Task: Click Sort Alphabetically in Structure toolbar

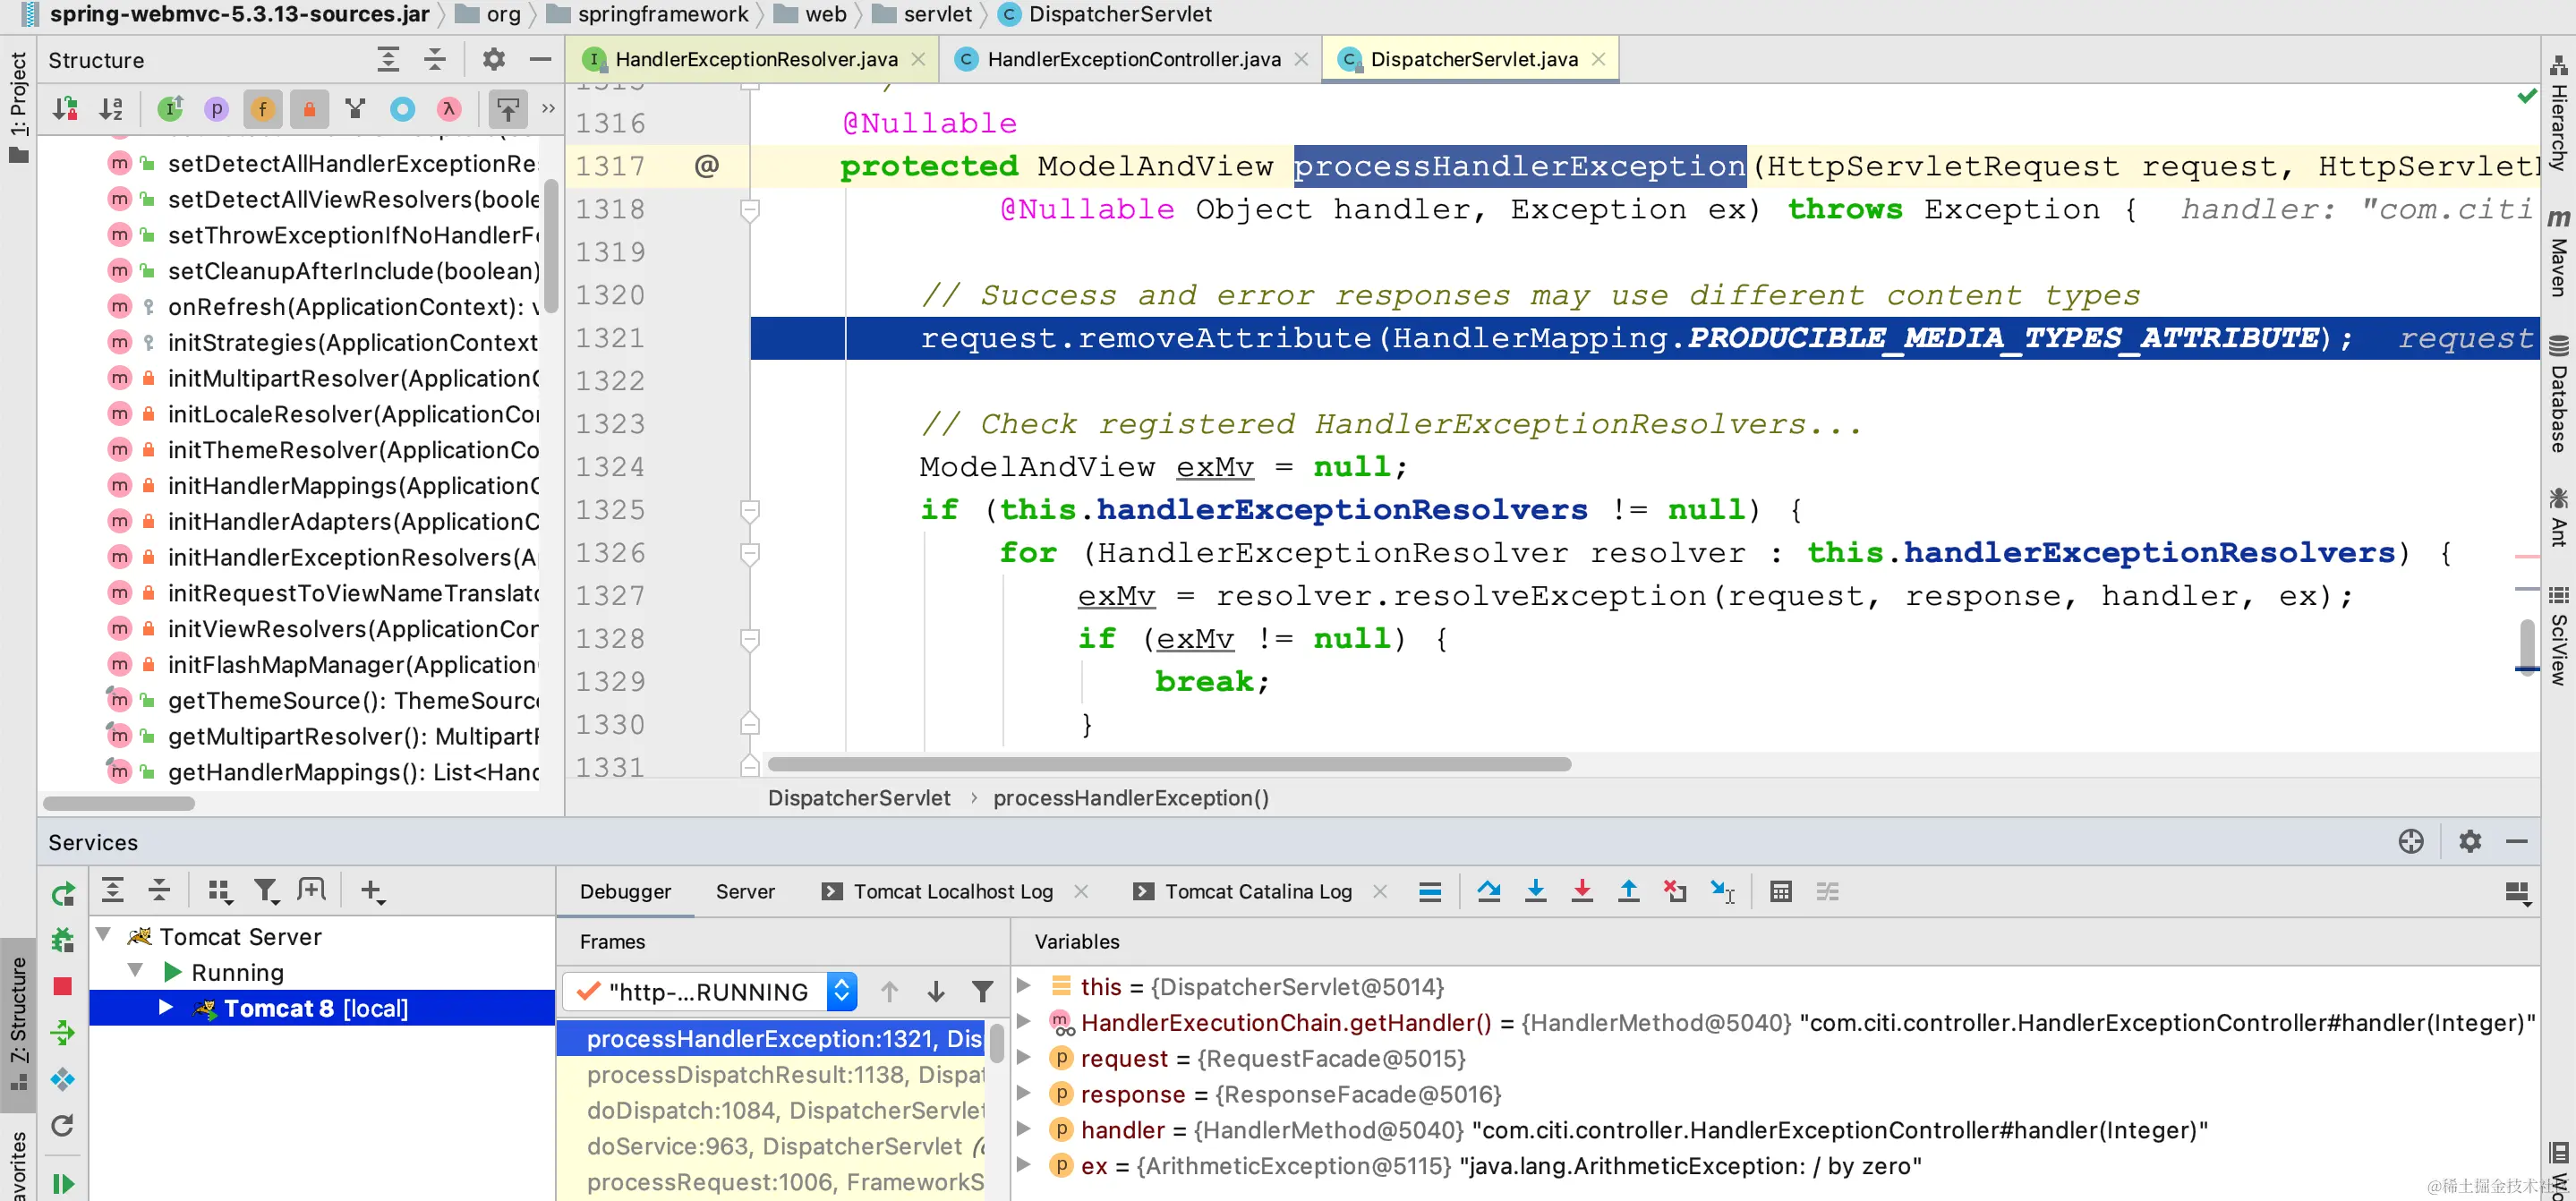Action: click(x=111, y=108)
